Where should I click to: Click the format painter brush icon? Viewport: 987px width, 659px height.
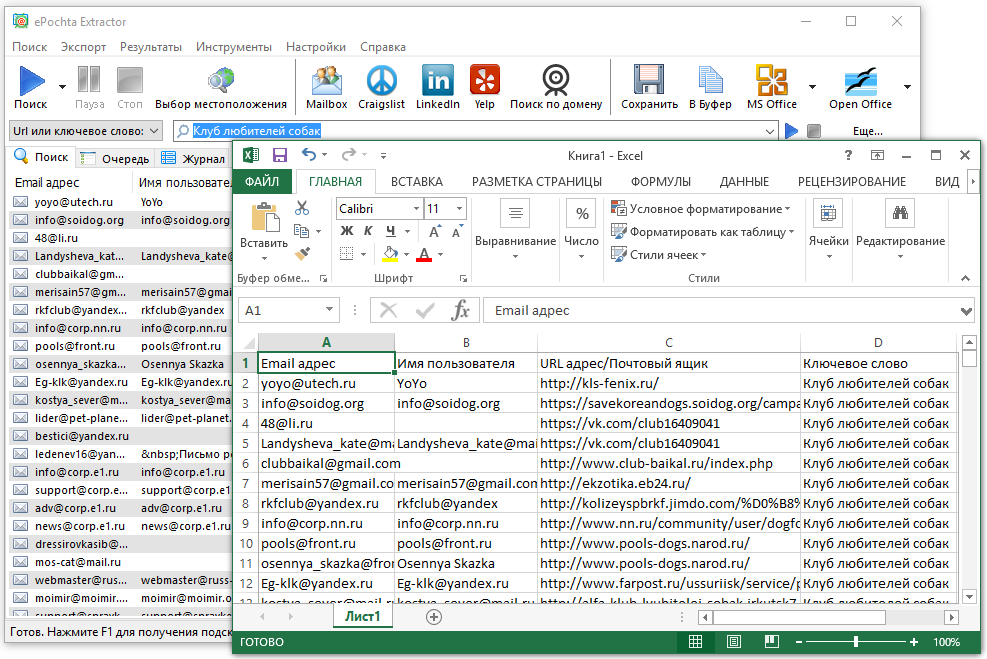pyautogui.click(x=302, y=253)
